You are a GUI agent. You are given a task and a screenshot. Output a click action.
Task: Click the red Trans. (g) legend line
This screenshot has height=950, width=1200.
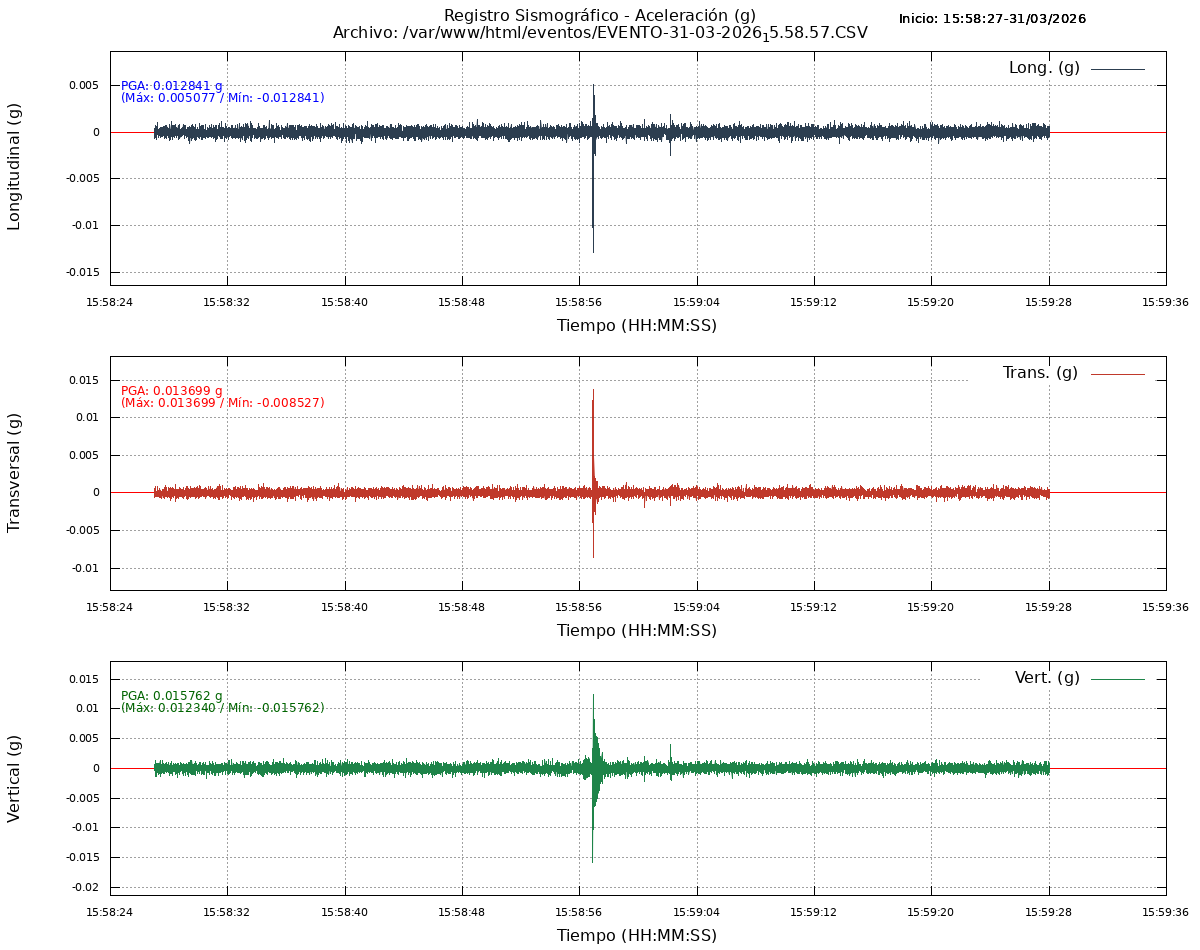point(1117,374)
